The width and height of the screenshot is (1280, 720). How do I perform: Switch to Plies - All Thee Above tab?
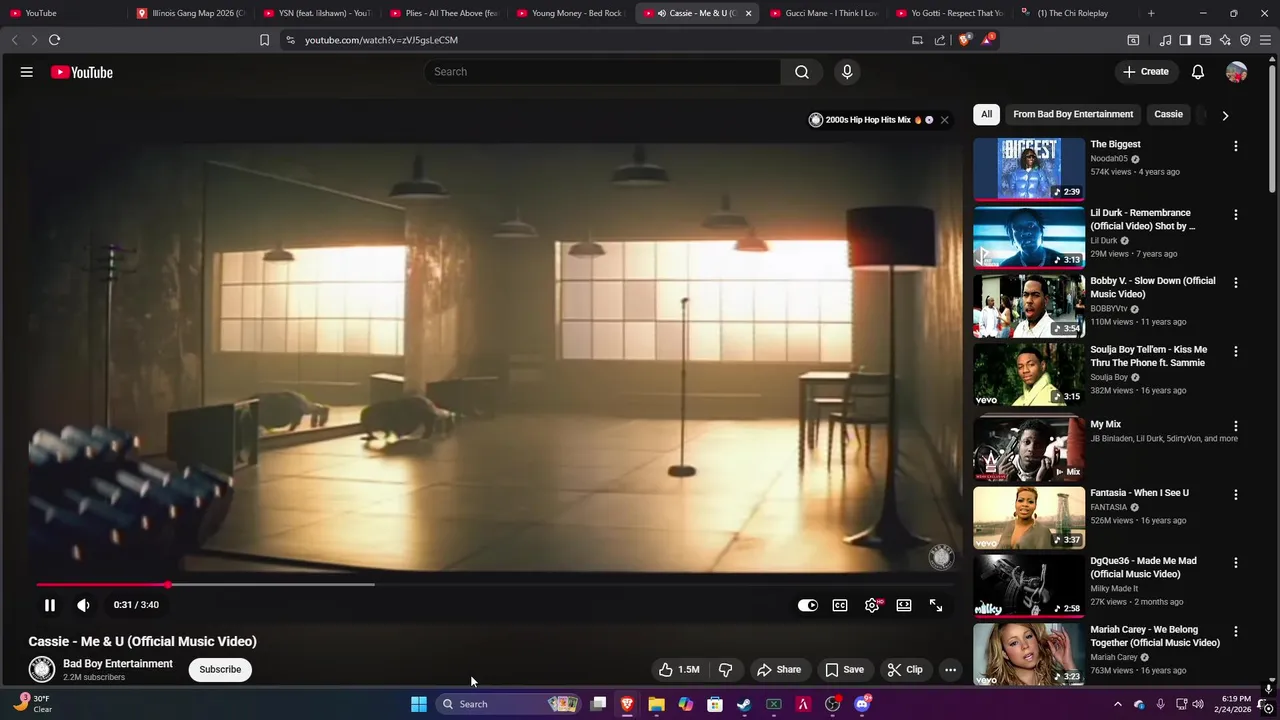(444, 13)
